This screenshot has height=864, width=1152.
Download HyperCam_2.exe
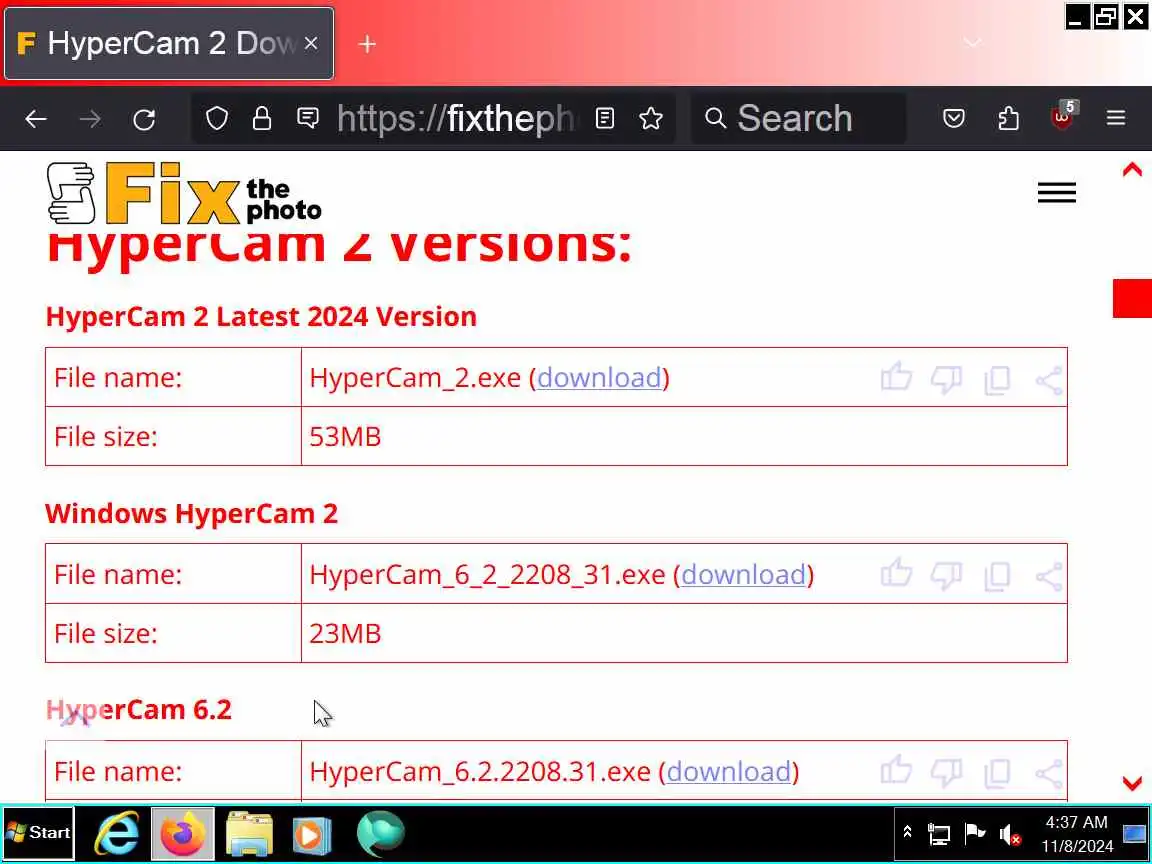pyautogui.click(x=599, y=378)
